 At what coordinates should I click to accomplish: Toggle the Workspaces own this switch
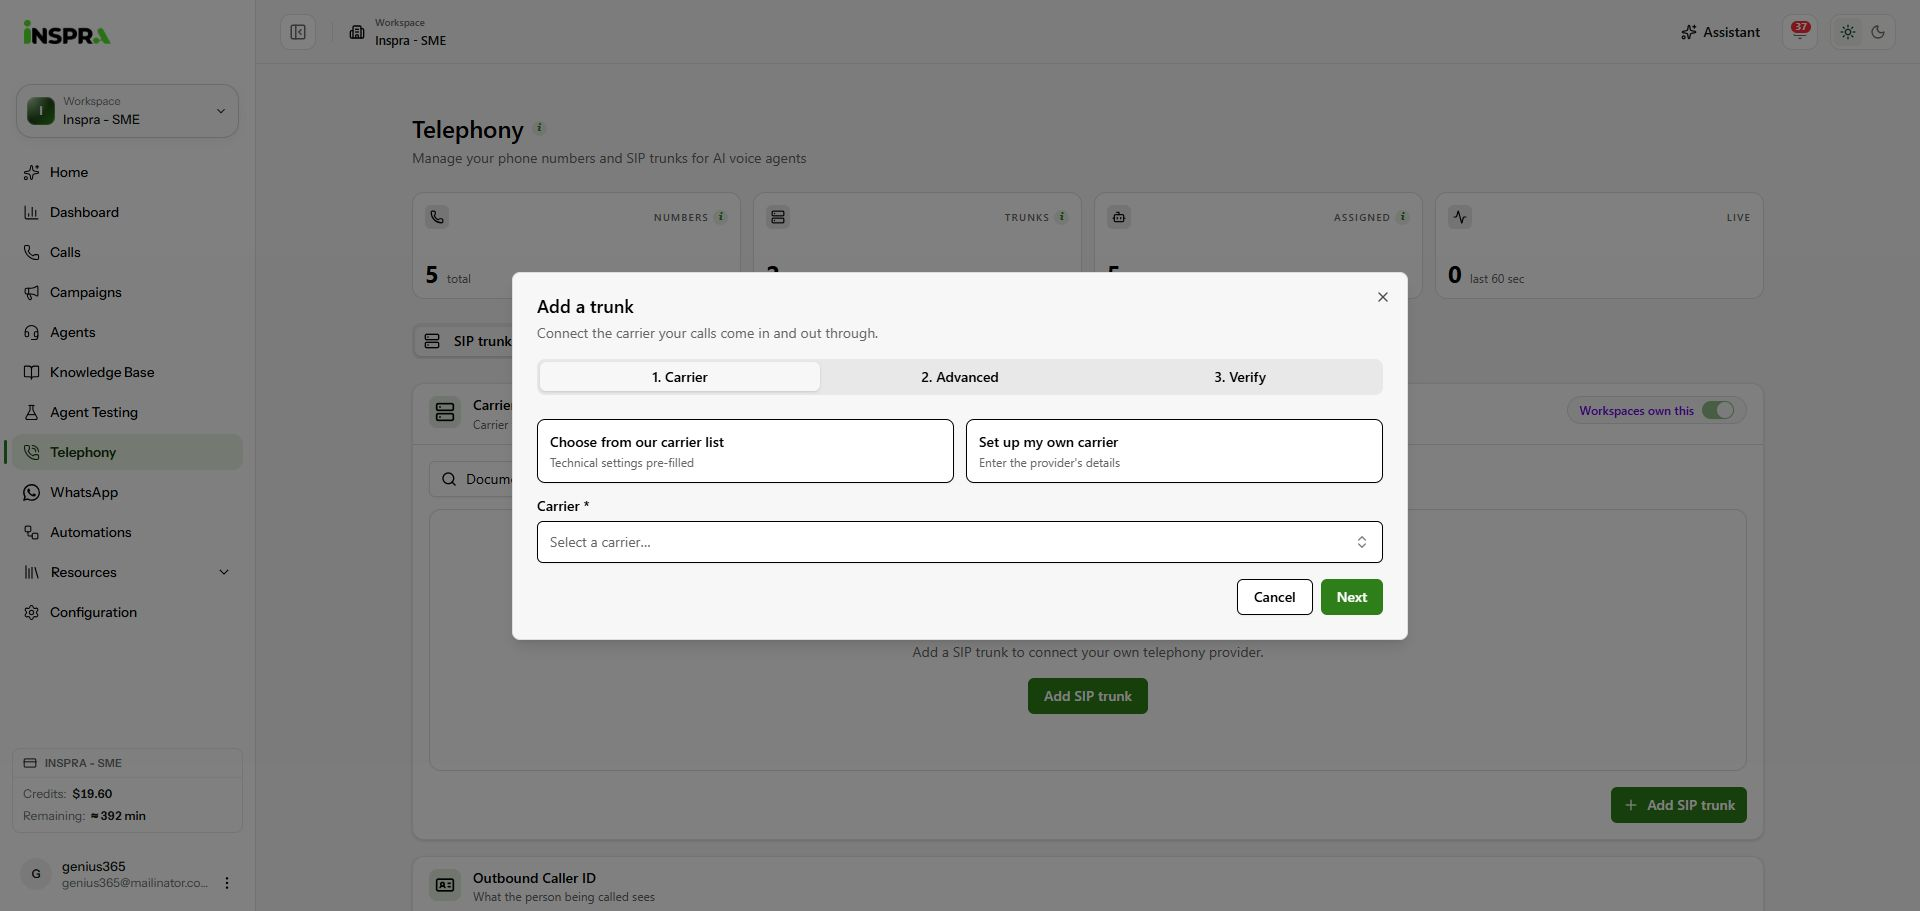click(x=1718, y=410)
